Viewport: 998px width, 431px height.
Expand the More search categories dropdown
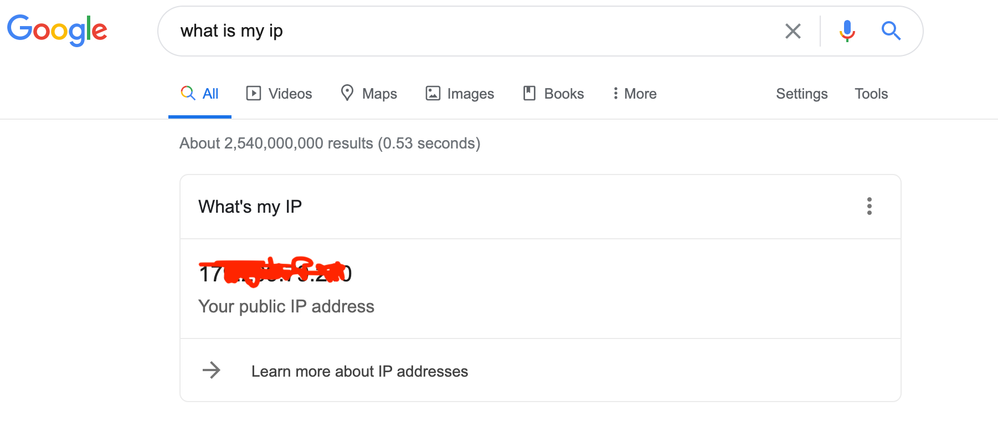[634, 94]
